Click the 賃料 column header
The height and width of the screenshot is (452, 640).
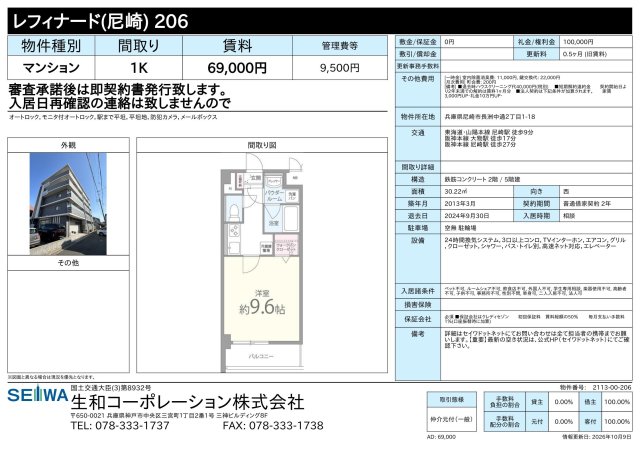(238, 46)
